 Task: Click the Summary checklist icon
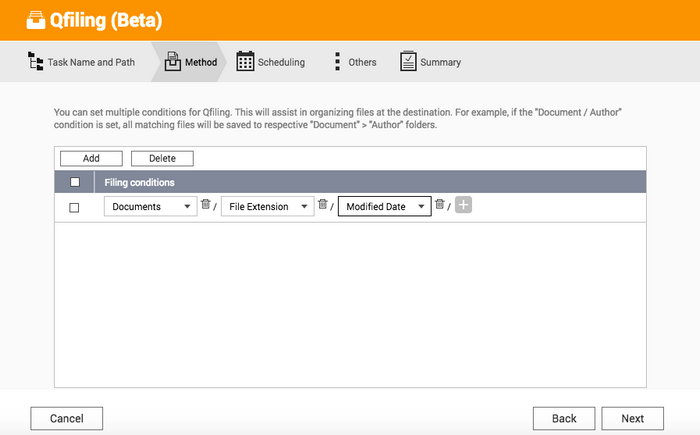[408, 61]
